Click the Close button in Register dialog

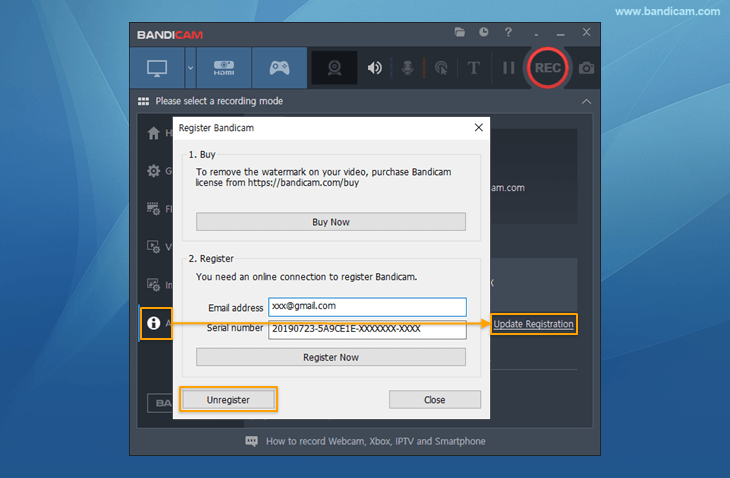[435, 400]
